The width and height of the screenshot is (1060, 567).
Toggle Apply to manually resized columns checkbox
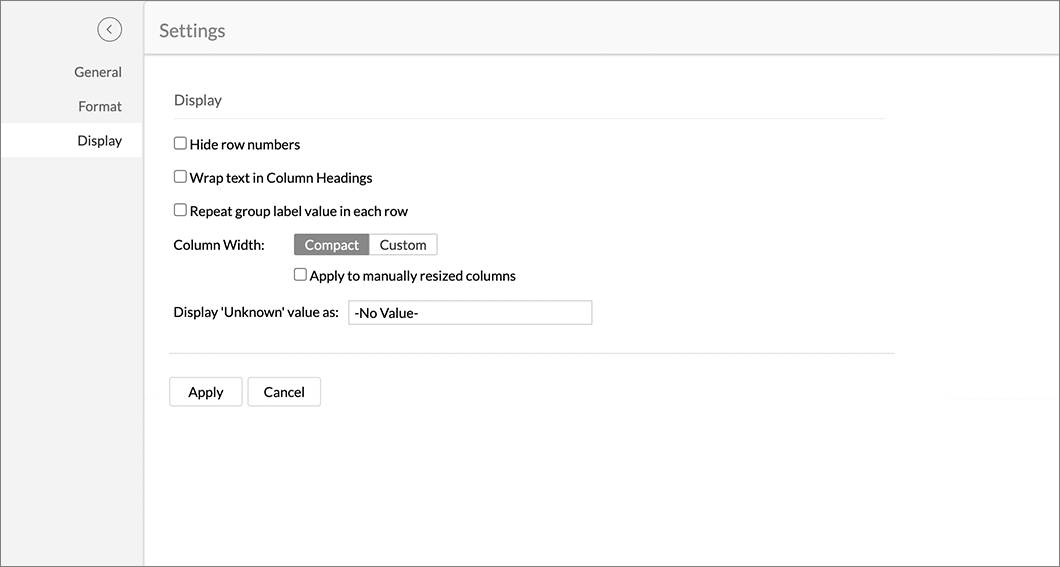click(300, 274)
